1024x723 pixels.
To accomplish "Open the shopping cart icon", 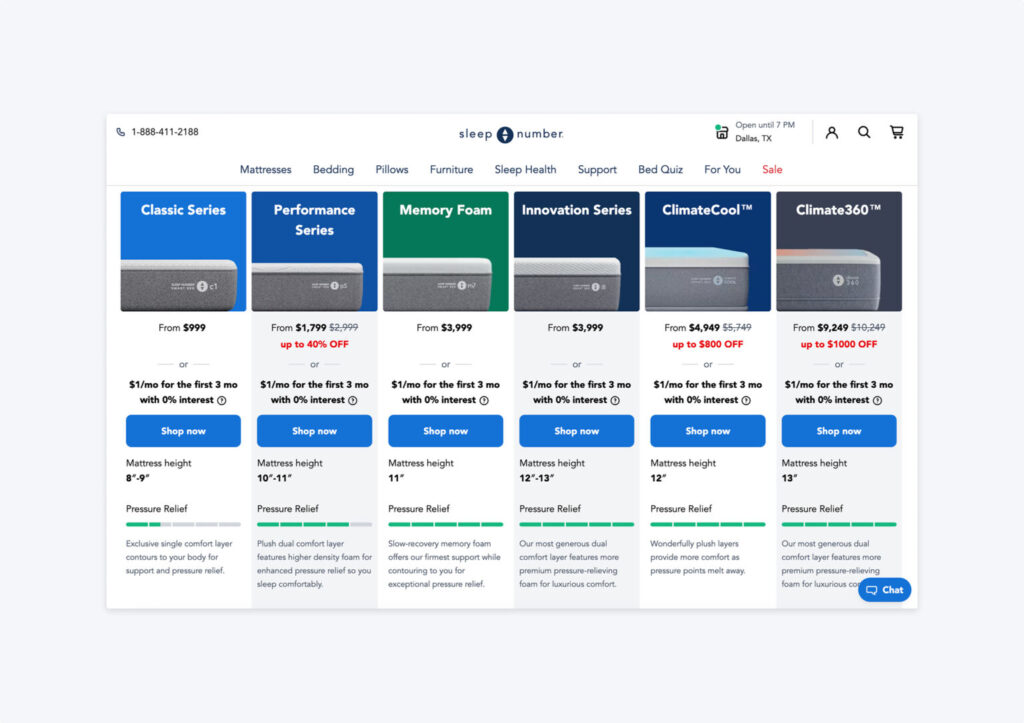I will click(896, 132).
